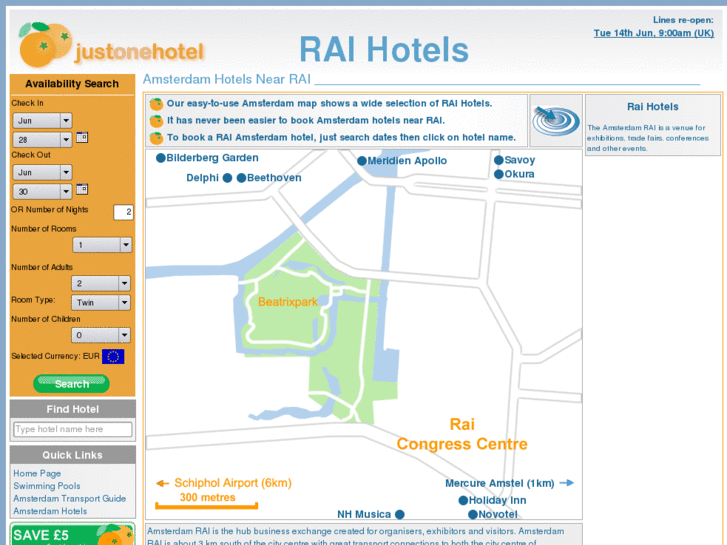The image size is (727, 545).
Task: Click the Tue 14th Jun lines re-open link
Action: pos(654,33)
